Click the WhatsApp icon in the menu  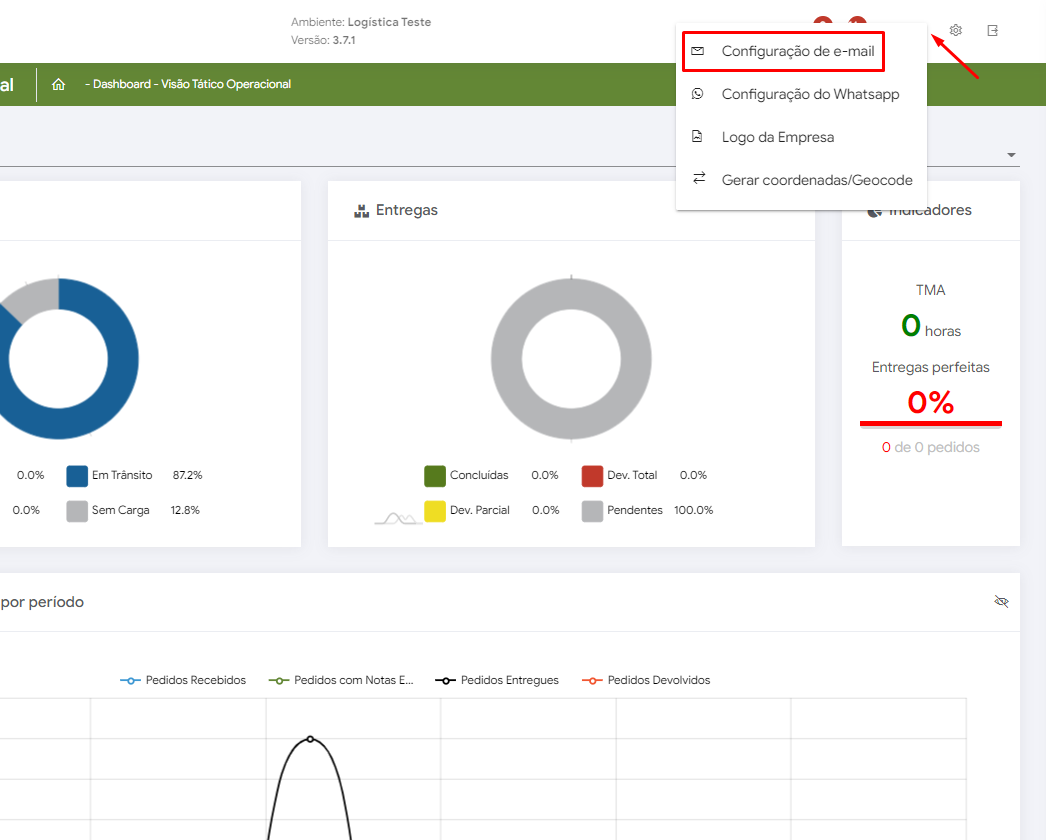click(698, 94)
